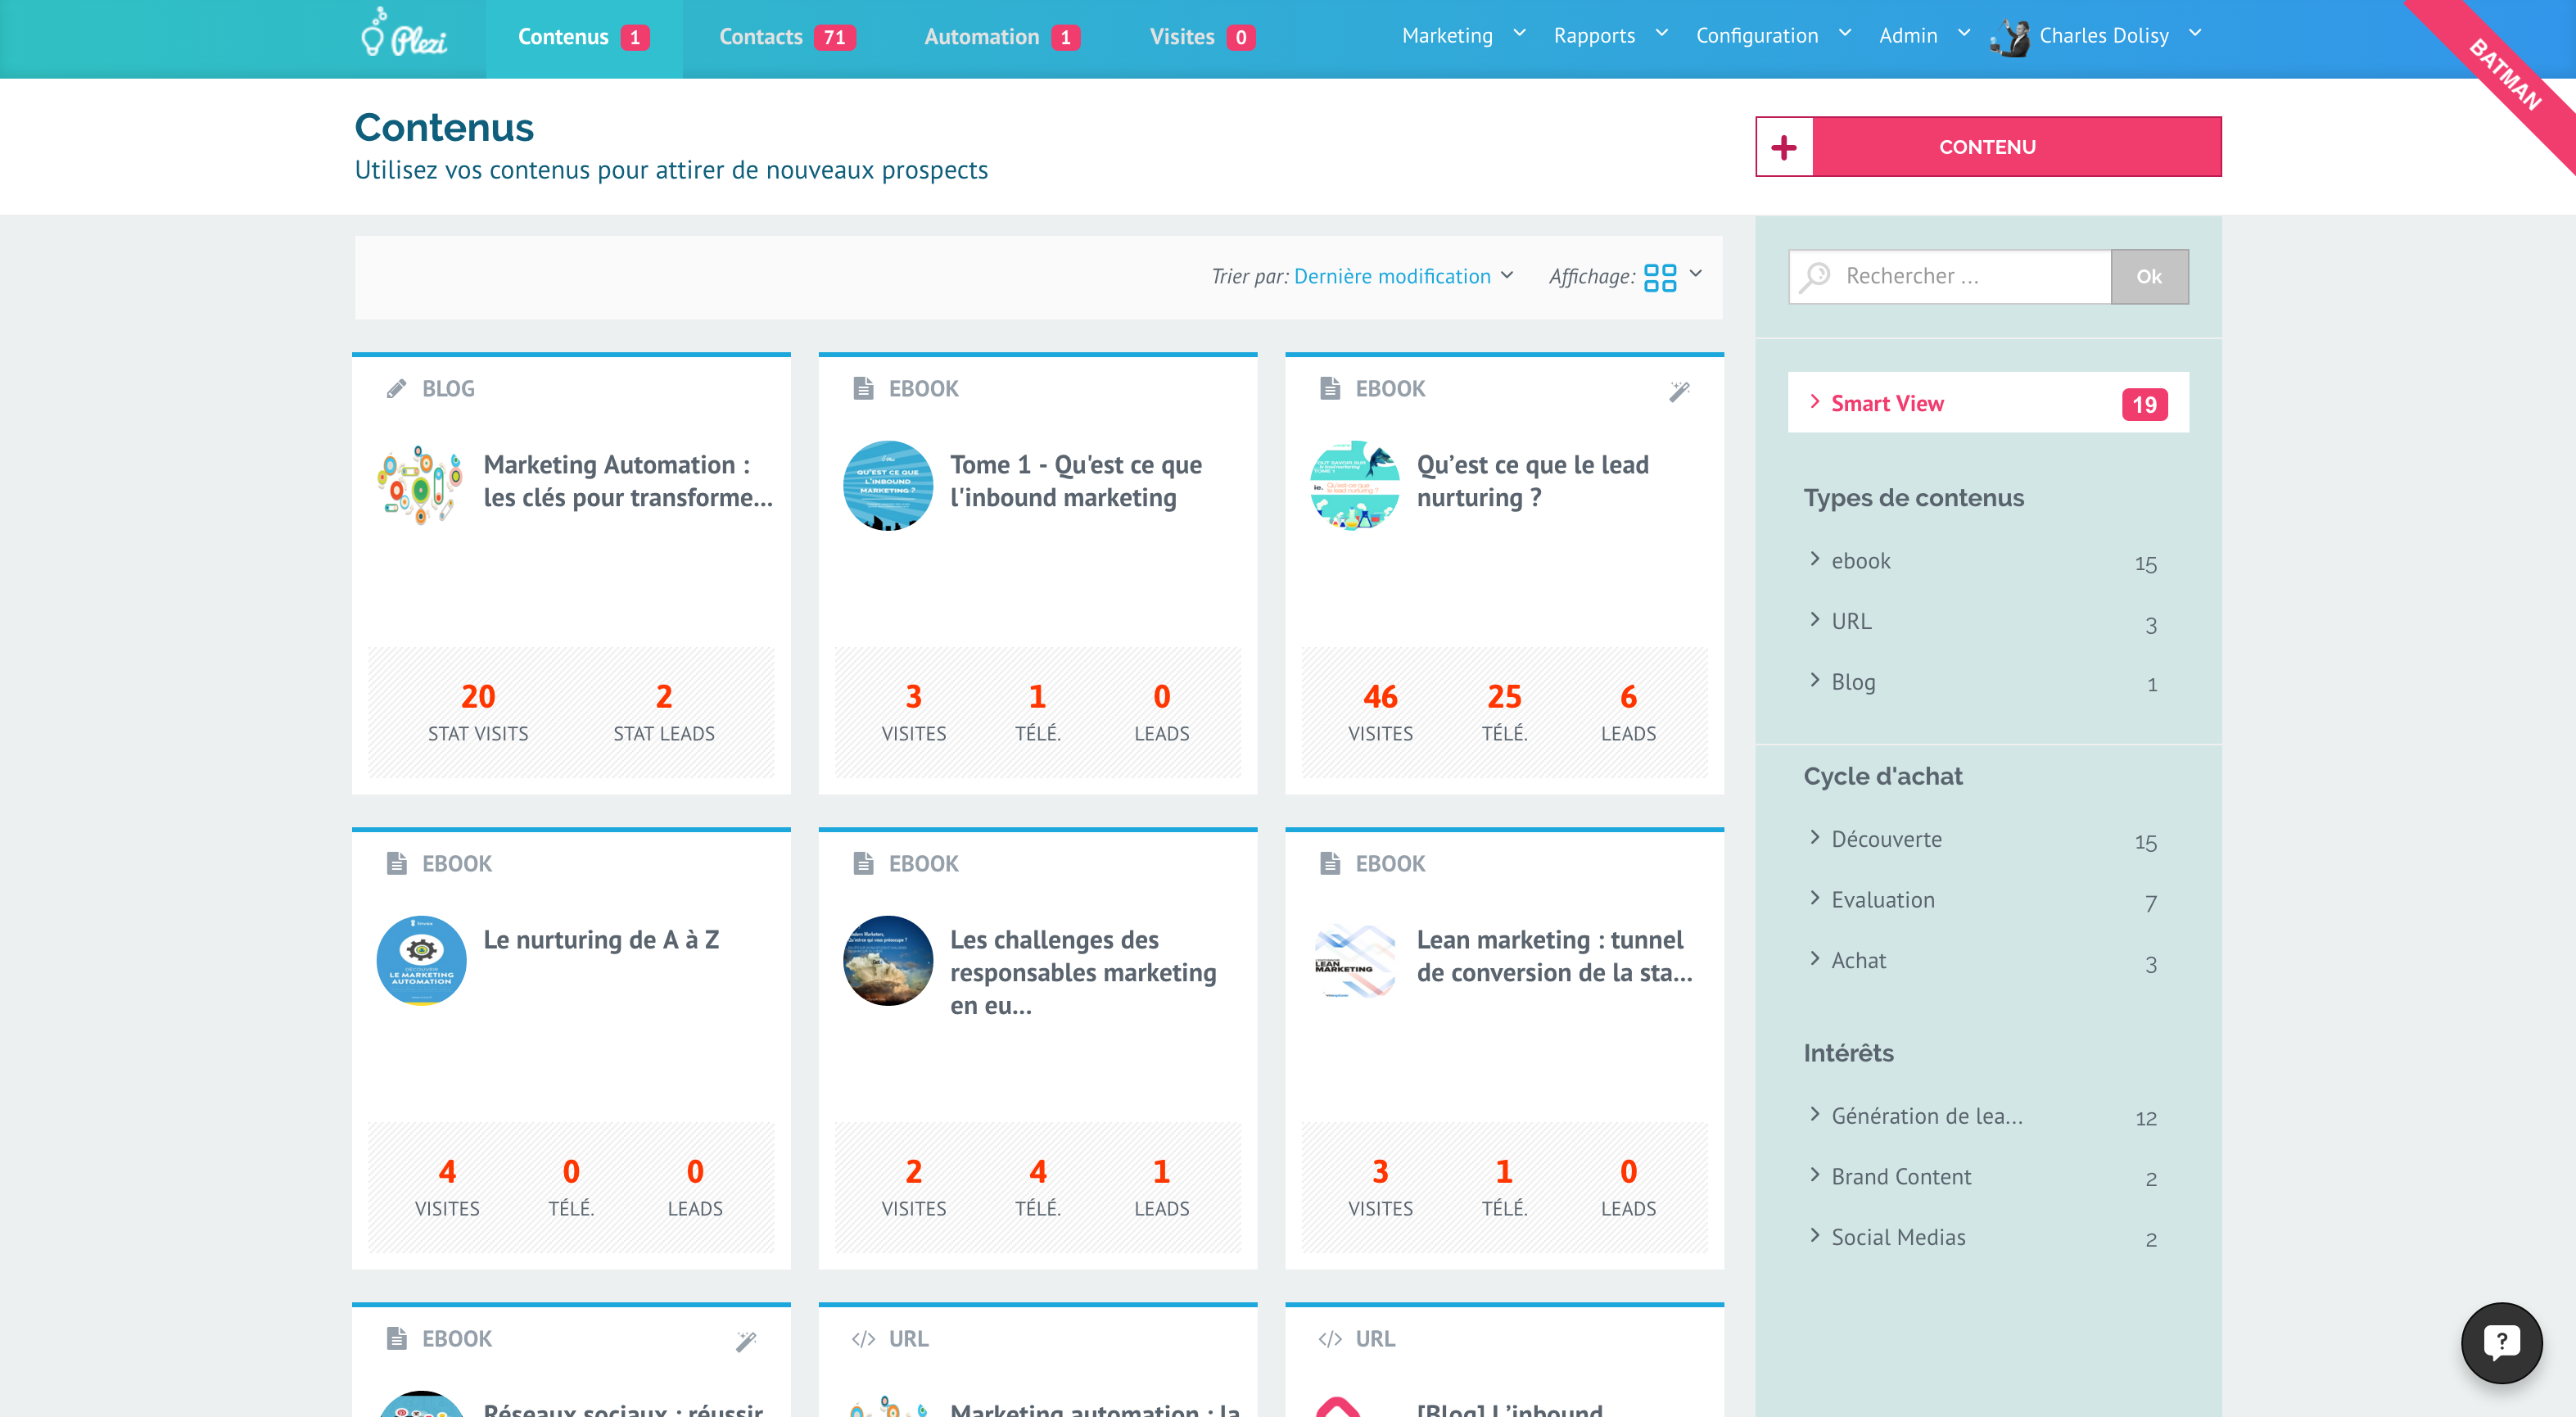The image size is (2576, 1417).
Task: Click the 25 TÉLÉ. stat on lead nurturing
Action: point(1504,713)
